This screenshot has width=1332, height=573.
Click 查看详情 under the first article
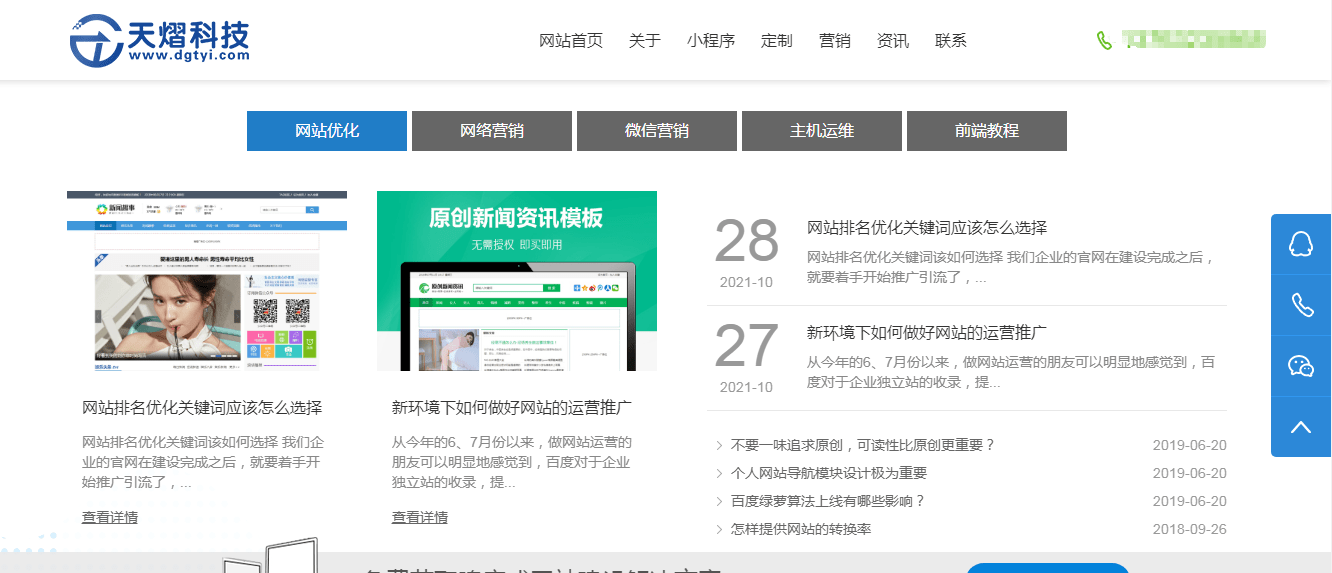[x=110, y=517]
